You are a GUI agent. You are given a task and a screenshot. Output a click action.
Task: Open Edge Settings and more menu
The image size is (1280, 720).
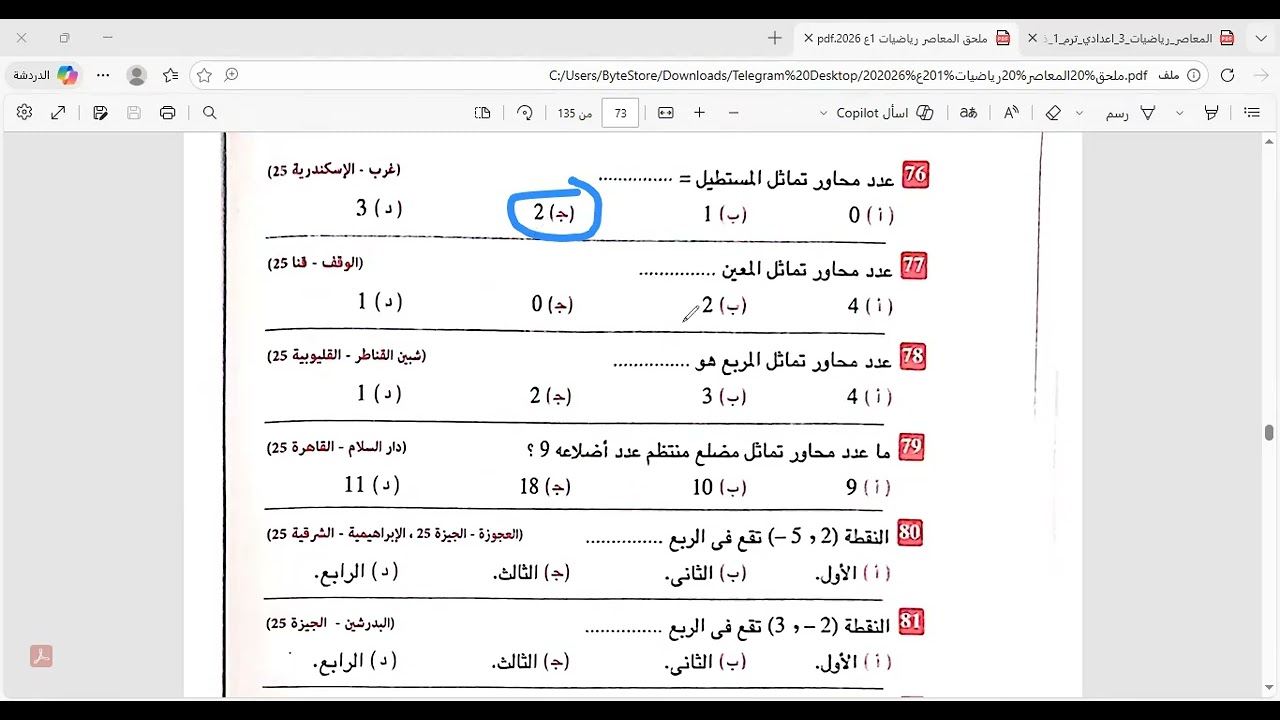(x=103, y=75)
